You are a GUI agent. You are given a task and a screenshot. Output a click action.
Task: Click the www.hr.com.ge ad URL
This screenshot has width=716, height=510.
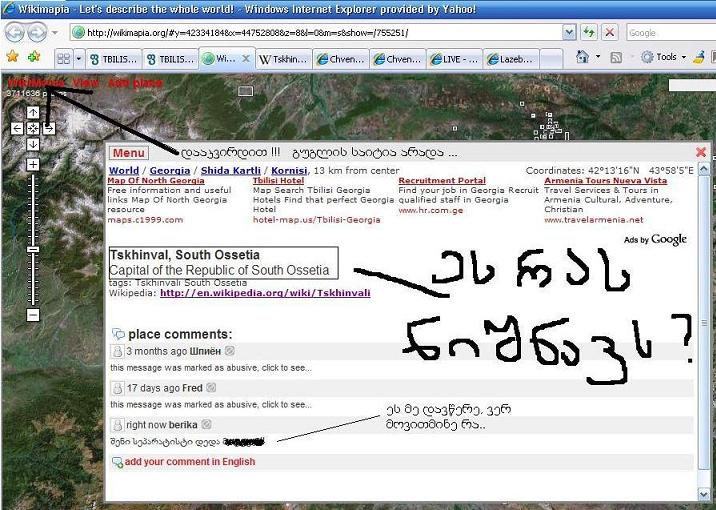pyautogui.click(x=431, y=210)
